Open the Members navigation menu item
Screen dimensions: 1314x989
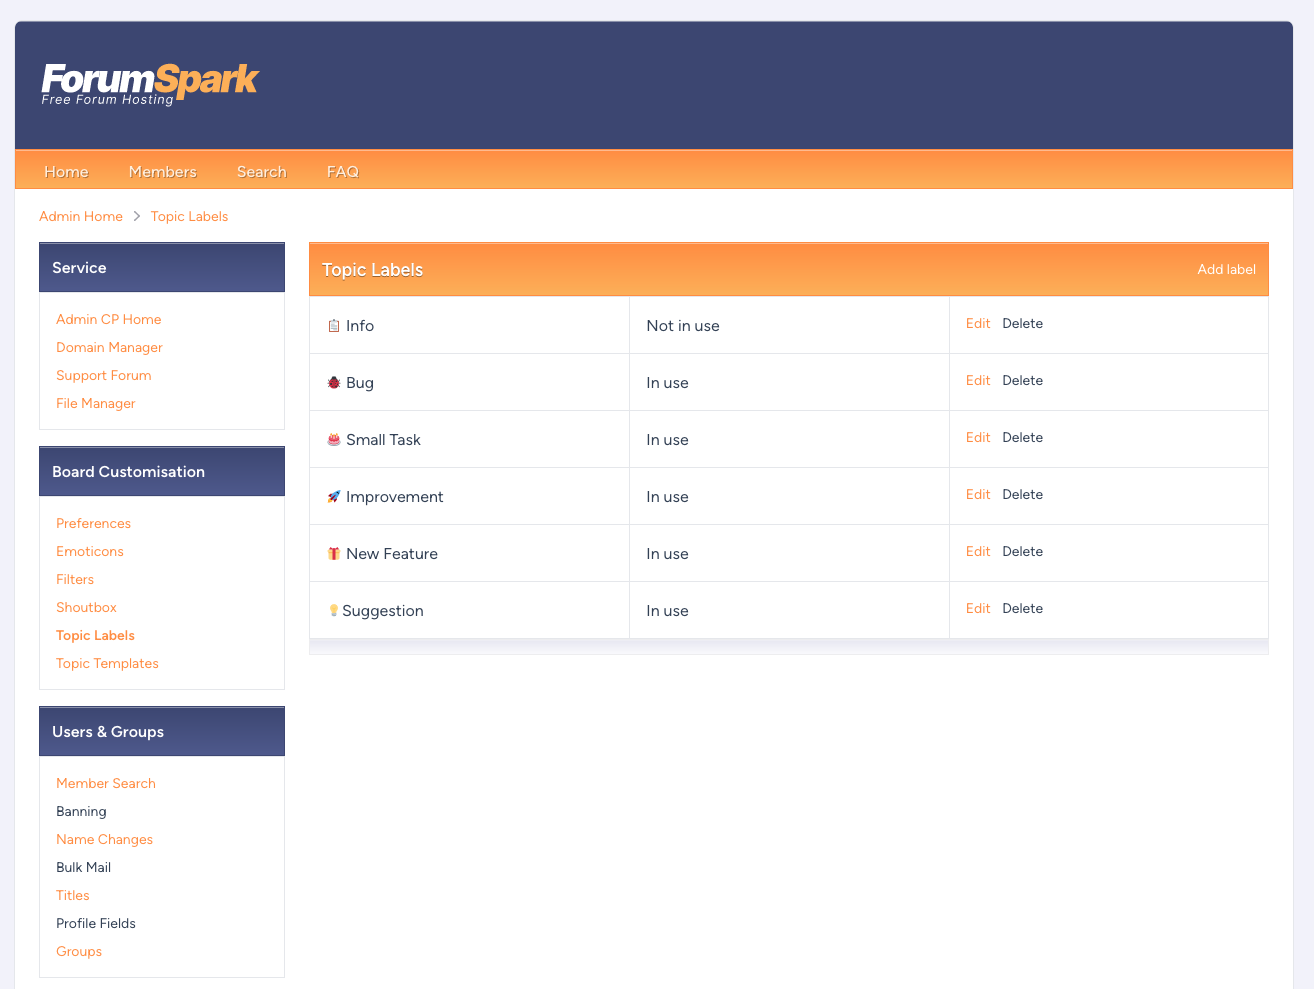(x=162, y=171)
